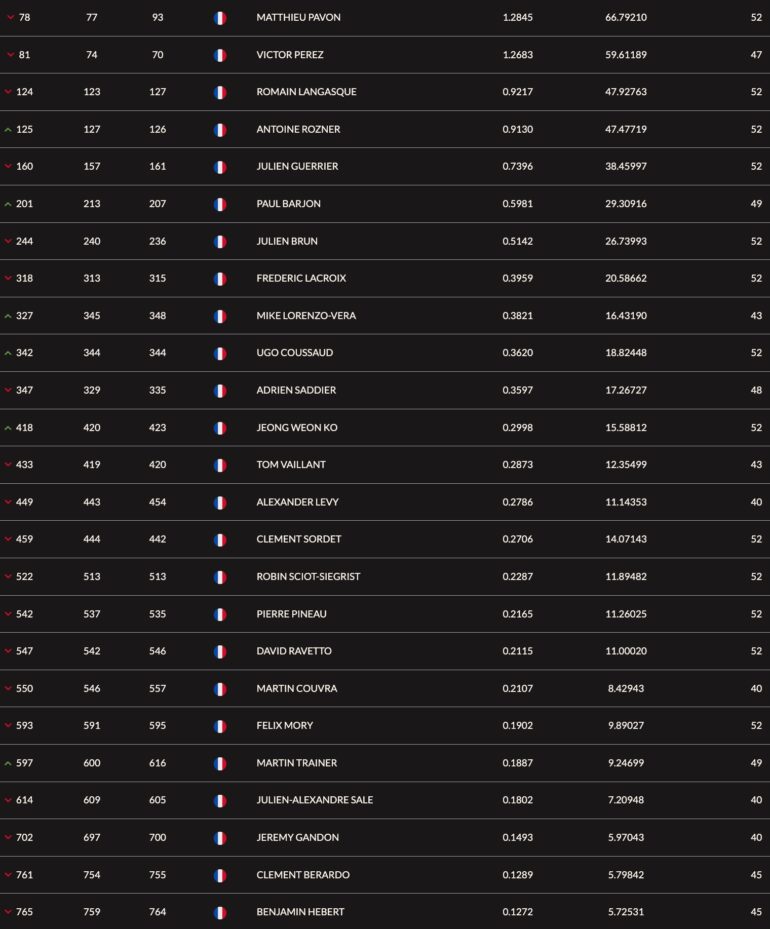Click the flag beside Mike Lorenzo-Vera
770x929 pixels.
(x=220, y=316)
